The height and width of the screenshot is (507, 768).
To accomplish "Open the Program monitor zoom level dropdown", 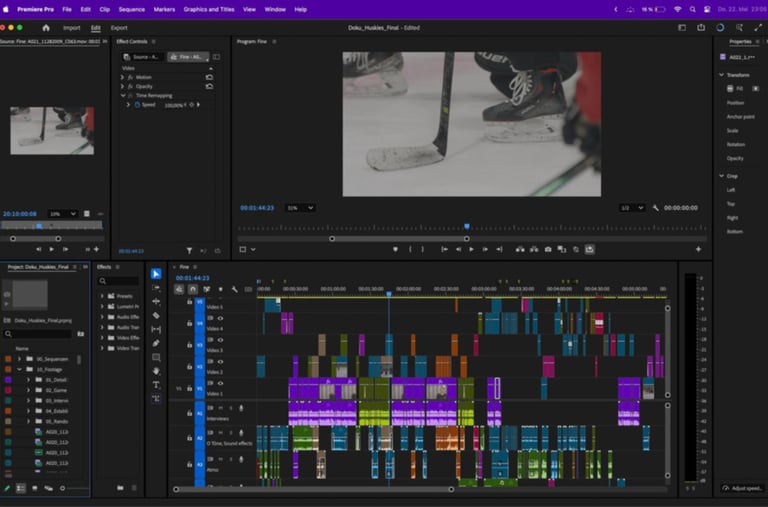I will pos(300,208).
